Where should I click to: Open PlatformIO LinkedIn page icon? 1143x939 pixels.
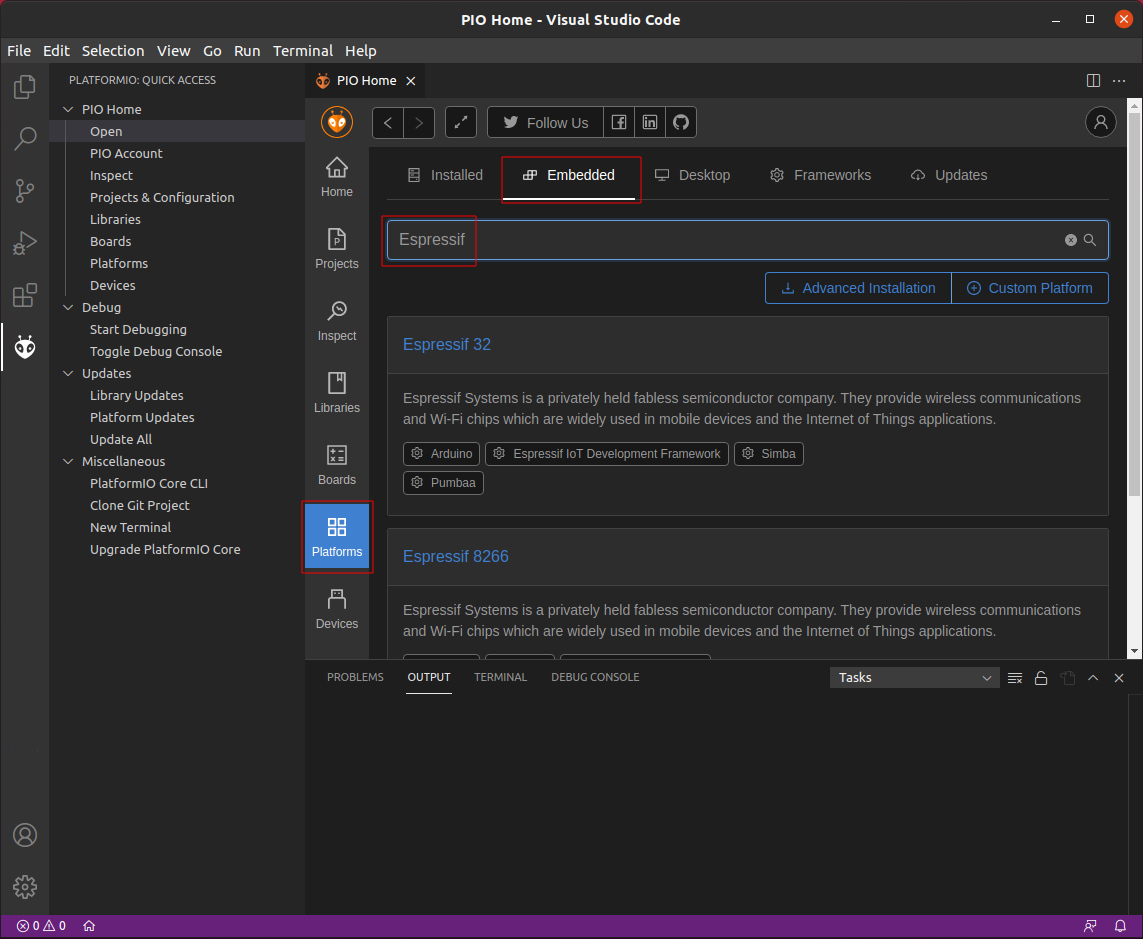coord(649,122)
